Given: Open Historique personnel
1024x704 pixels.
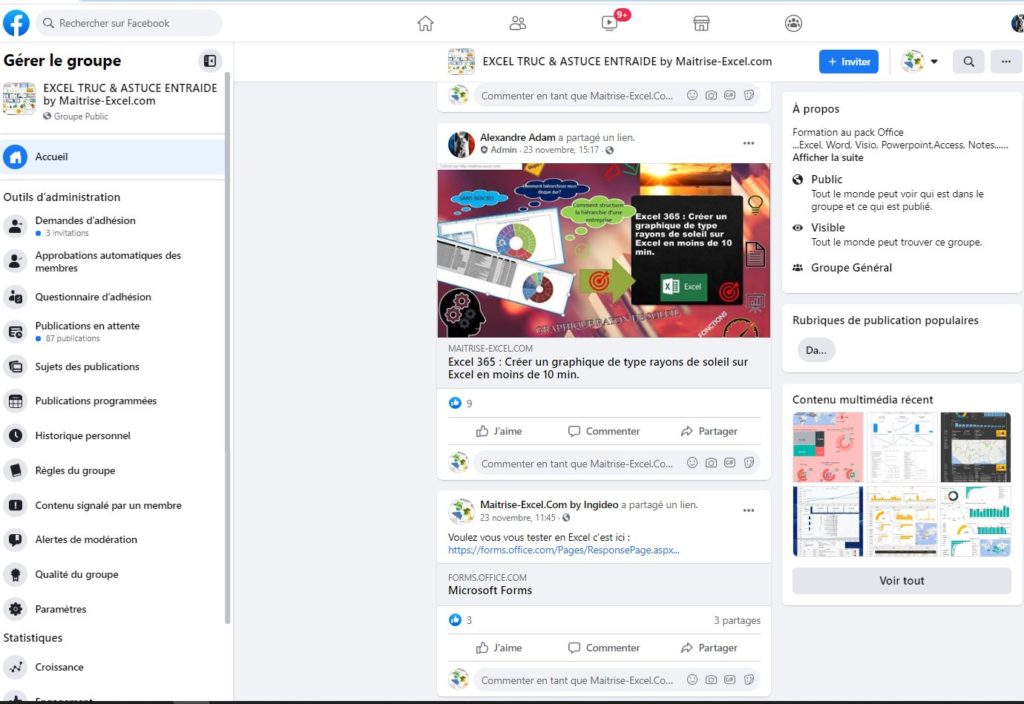Looking at the screenshot, I should coord(112,436).
